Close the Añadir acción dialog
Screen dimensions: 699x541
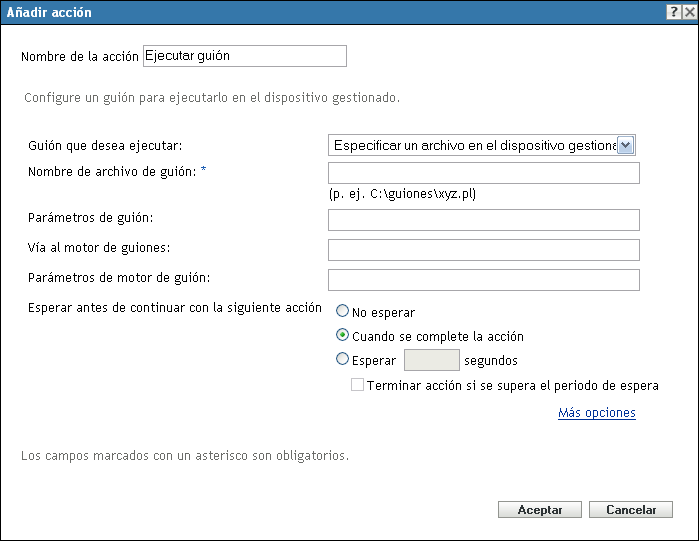tap(689, 12)
